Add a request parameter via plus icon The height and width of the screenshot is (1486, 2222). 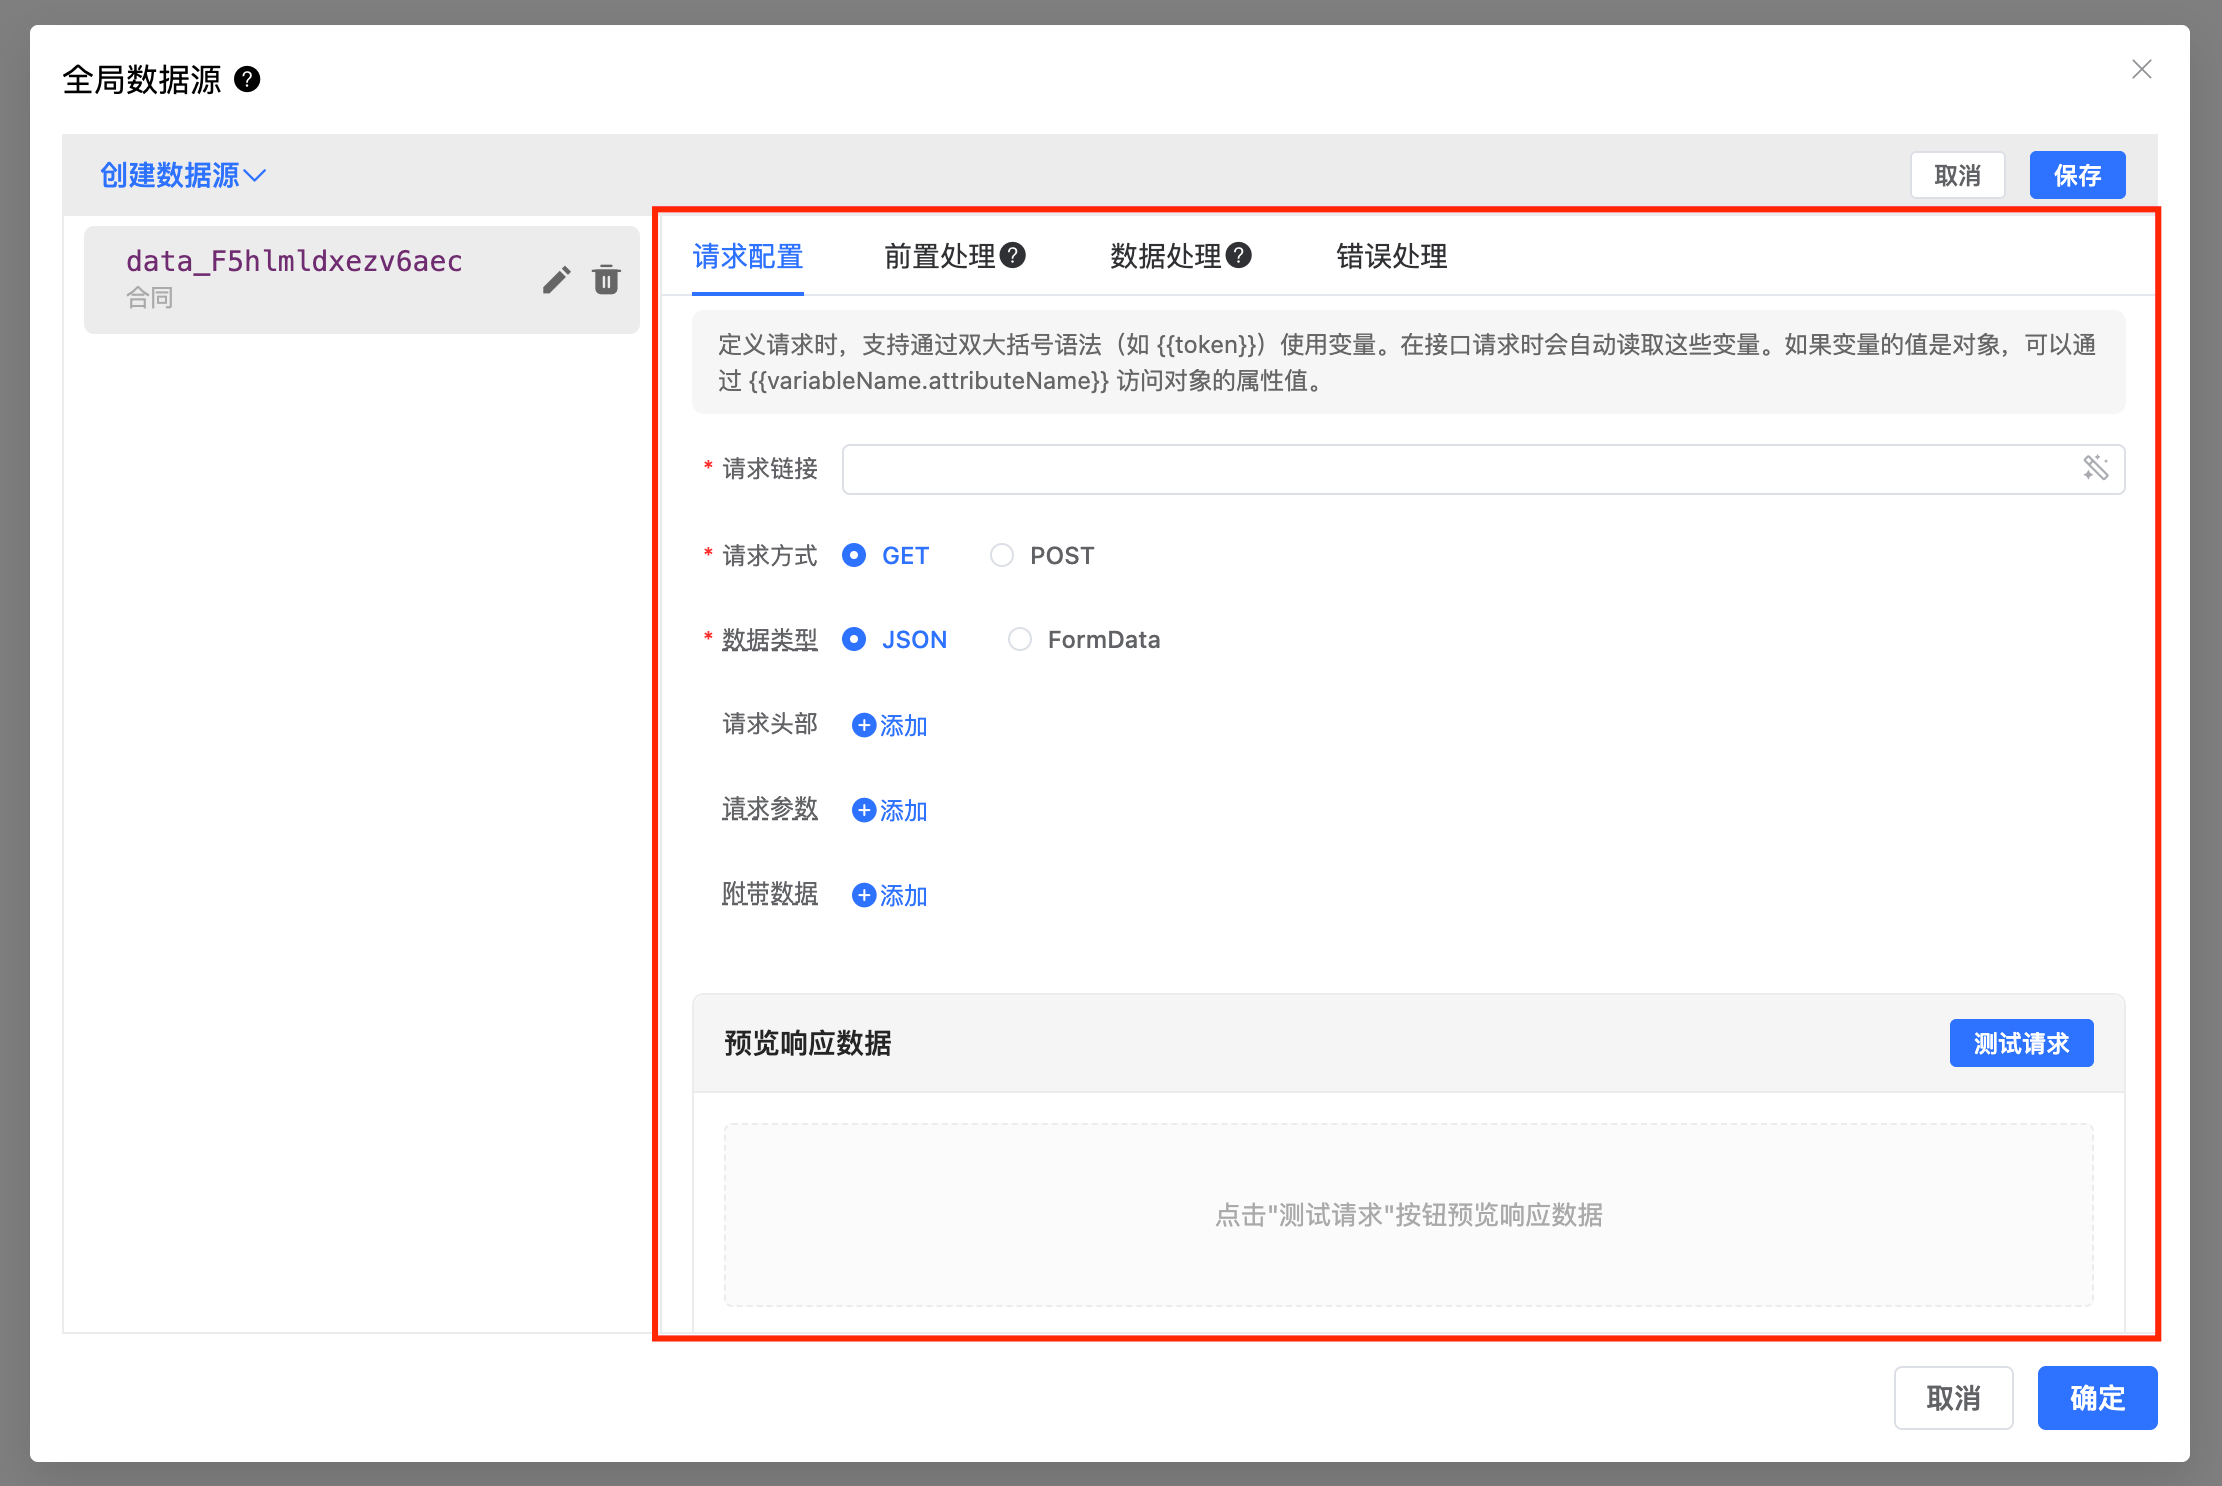[864, 810]
